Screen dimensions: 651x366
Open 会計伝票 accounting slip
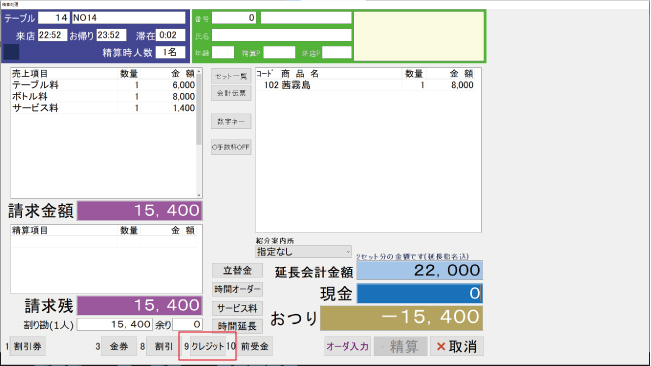(231, 93)
